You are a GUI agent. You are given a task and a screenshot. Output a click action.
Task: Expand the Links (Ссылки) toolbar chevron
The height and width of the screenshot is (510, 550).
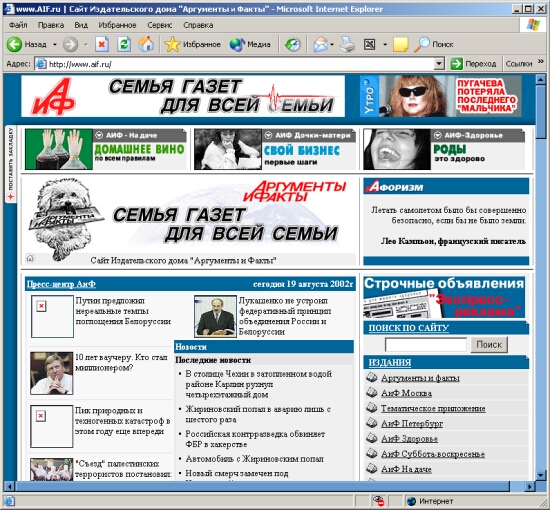pyautogui.click(x=541, y=61)
